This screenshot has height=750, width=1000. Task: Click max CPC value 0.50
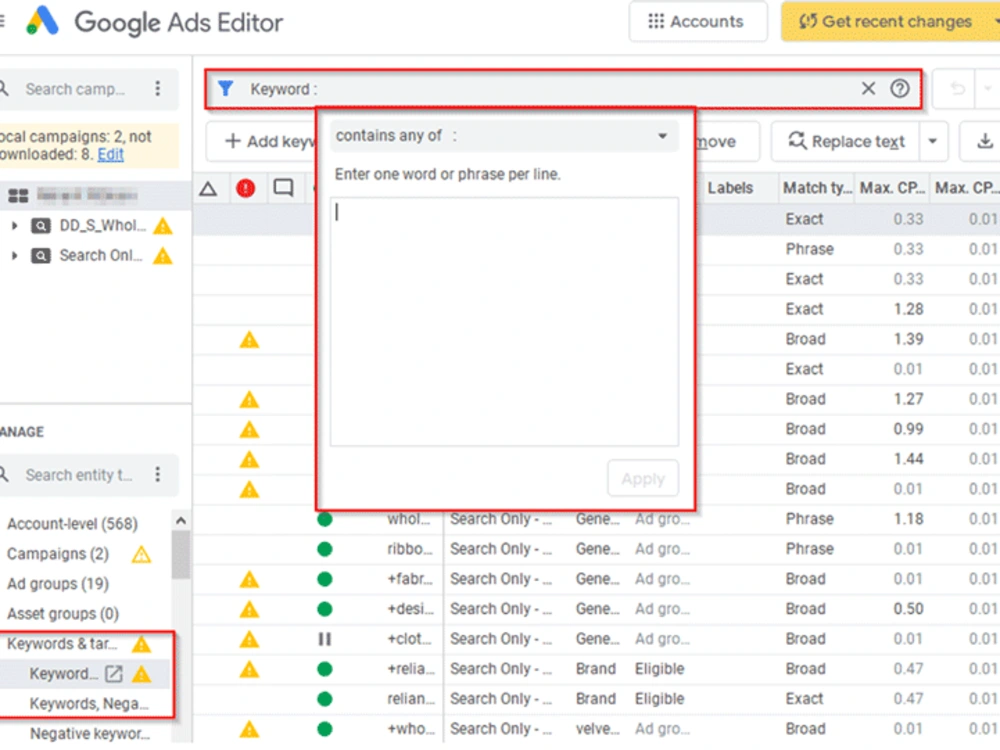coord(908,609)
